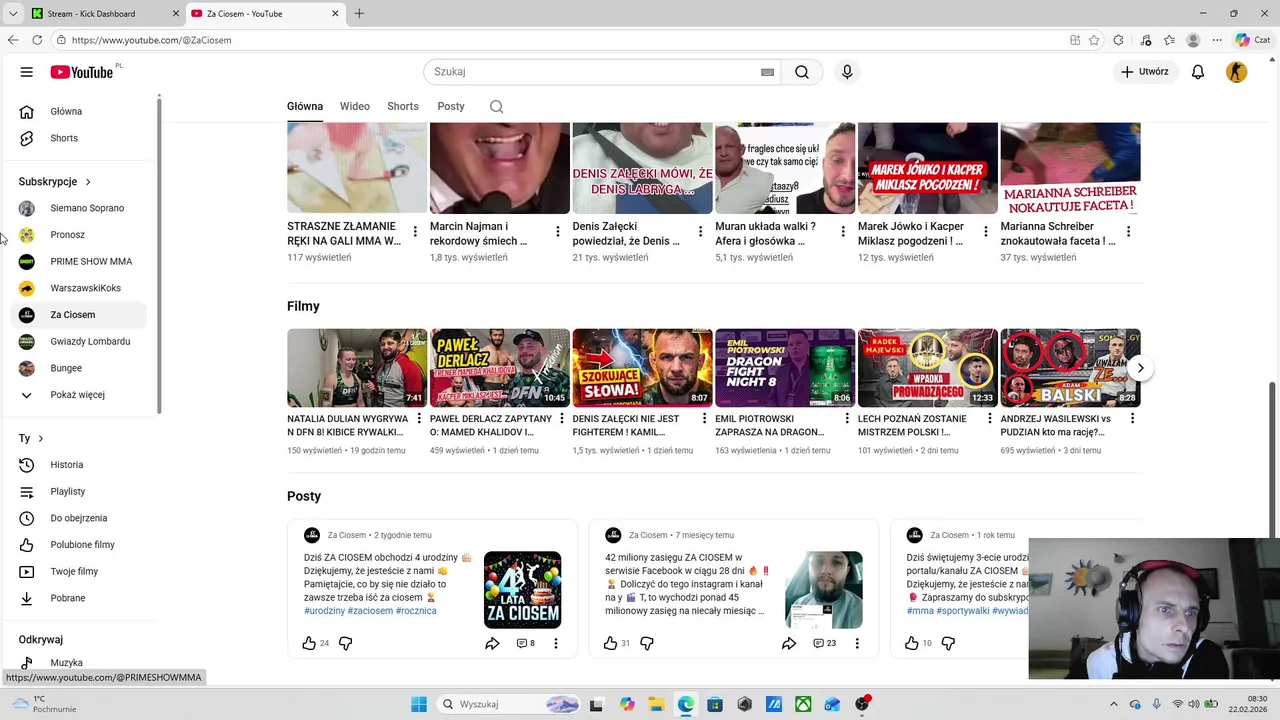
Task: Like the 3-ecie urodziny post
Action: tap(911, 643)
